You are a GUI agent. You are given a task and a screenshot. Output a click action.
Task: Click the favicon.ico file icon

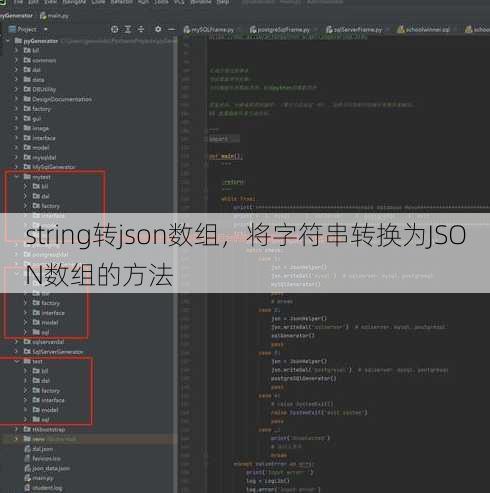tap(28, 458)
